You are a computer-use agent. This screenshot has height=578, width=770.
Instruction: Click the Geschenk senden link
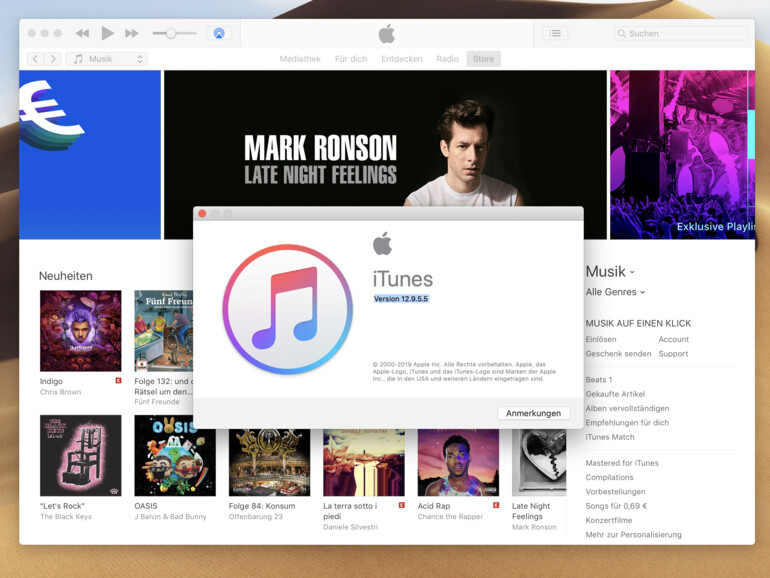click(x=618, y=354)
